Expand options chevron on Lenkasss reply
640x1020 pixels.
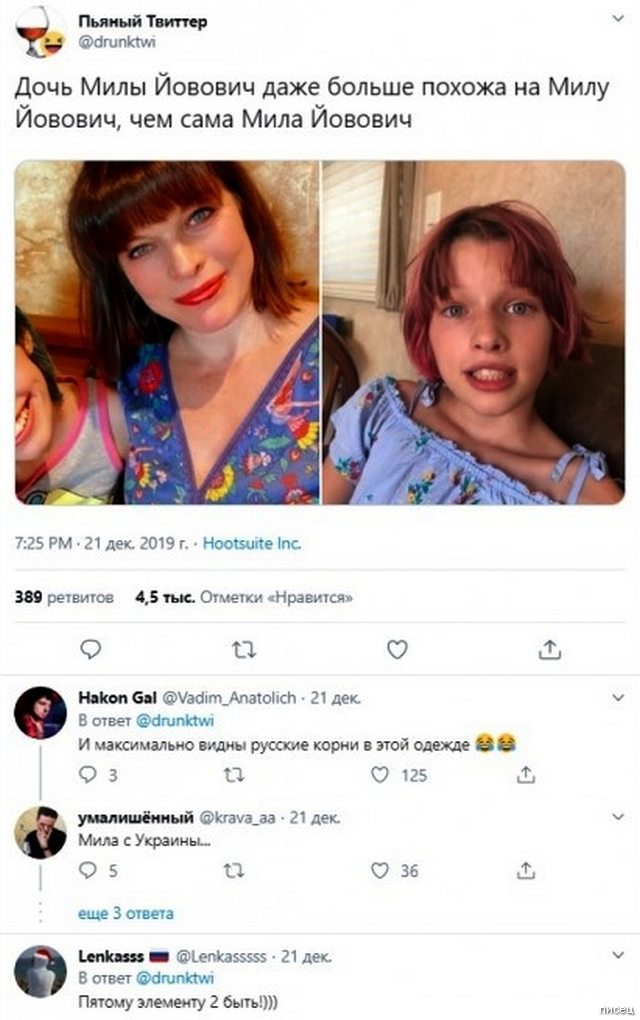(619, 955)
